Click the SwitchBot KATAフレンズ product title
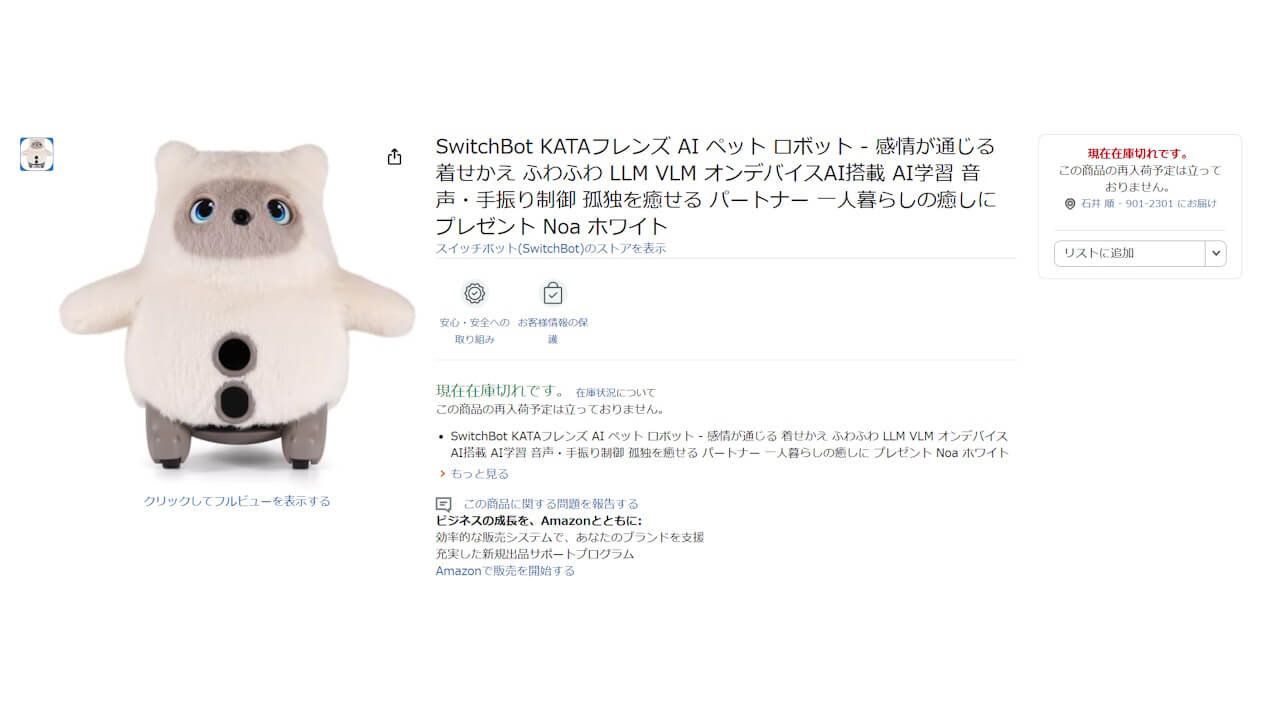The height and width of the screenshot is (720, 1280). pos(716,186)
